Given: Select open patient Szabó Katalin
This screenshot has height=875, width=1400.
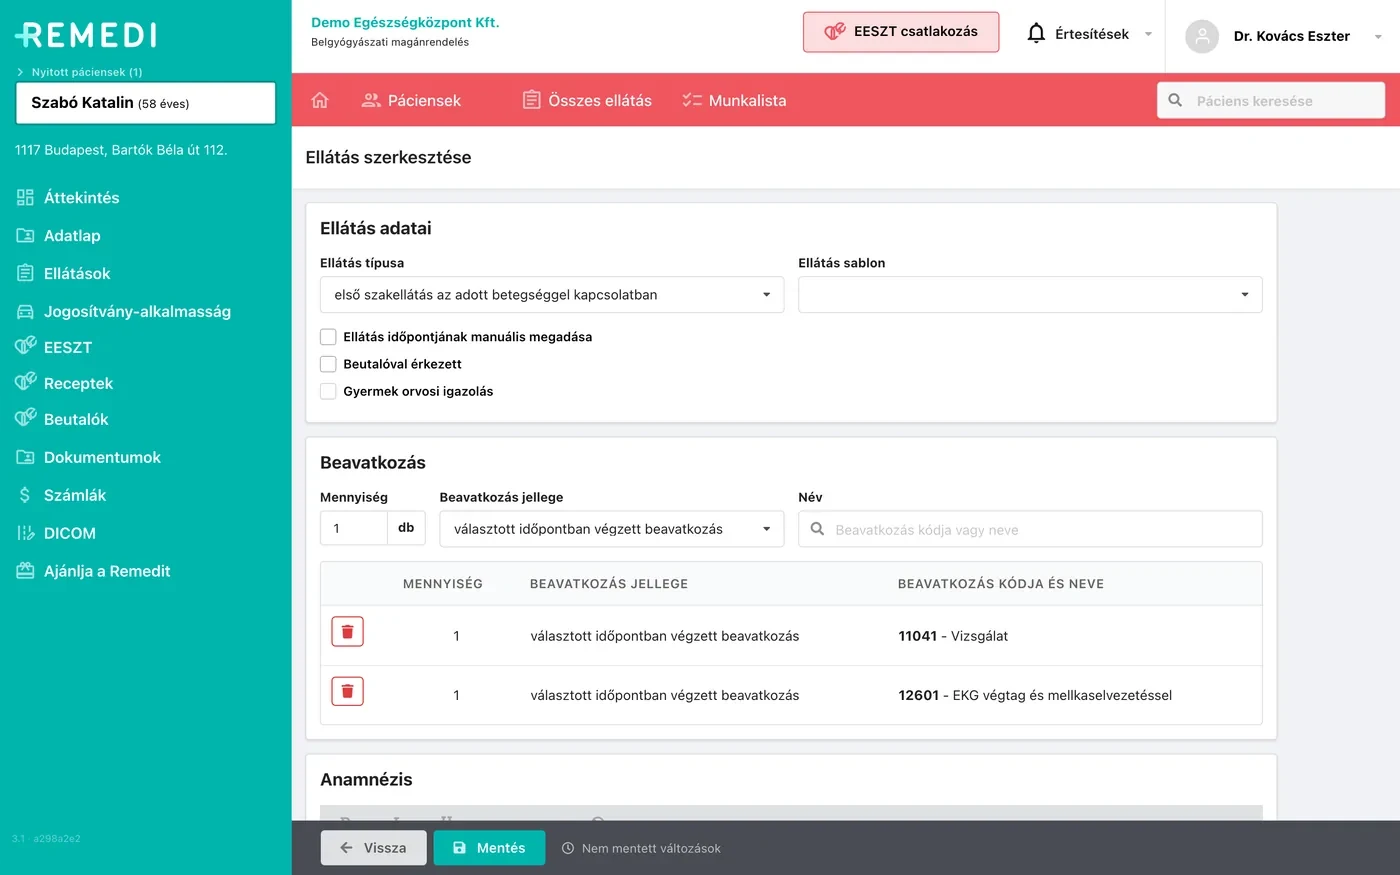Looking at the screenshot, I should tap(146, 103).
